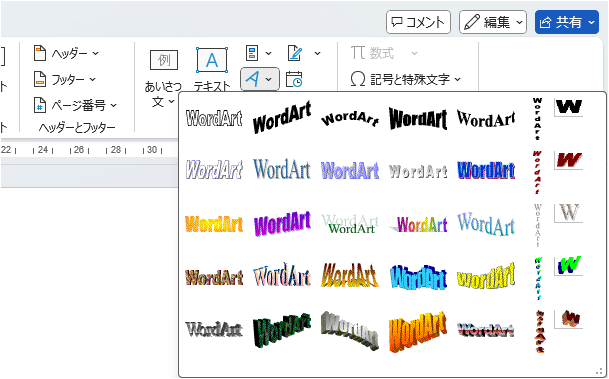This screenshot has width=609, height=379.
Task: Choose the purple-blue shadowed WordArt
Action: tap(350, 170)
